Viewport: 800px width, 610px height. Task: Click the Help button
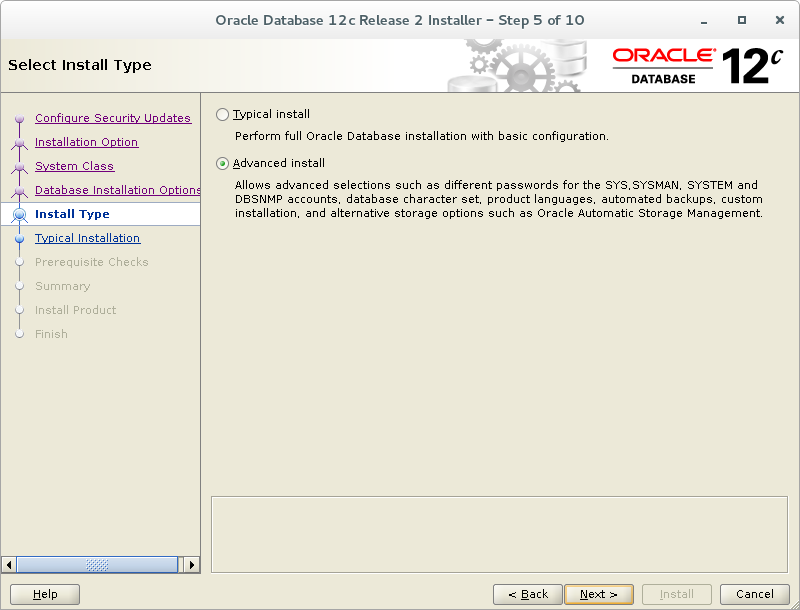(45, 594)
